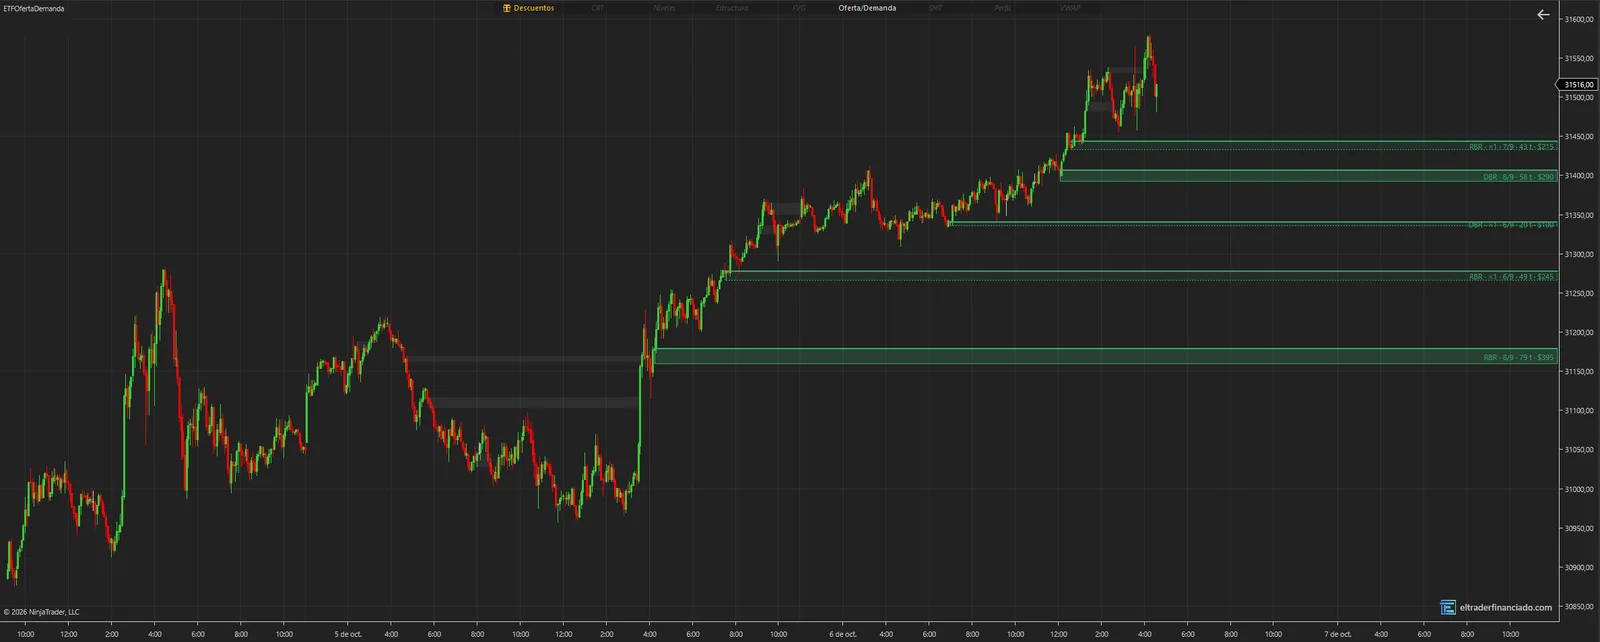1600x642 pixels.
Task: Switch to the FVG tab
Action: [x=799, y=8]
